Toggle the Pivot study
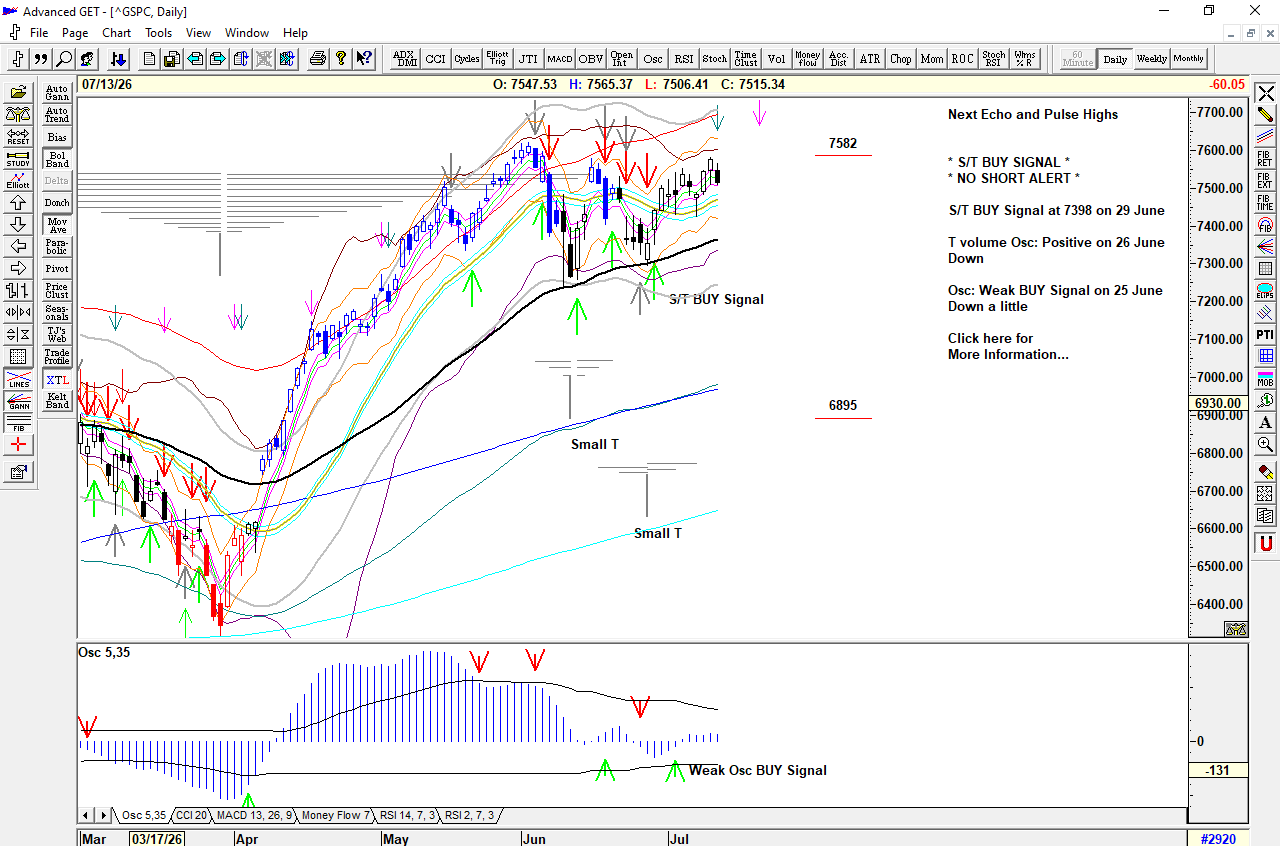 pyautogui.click(x=57, y=269)
